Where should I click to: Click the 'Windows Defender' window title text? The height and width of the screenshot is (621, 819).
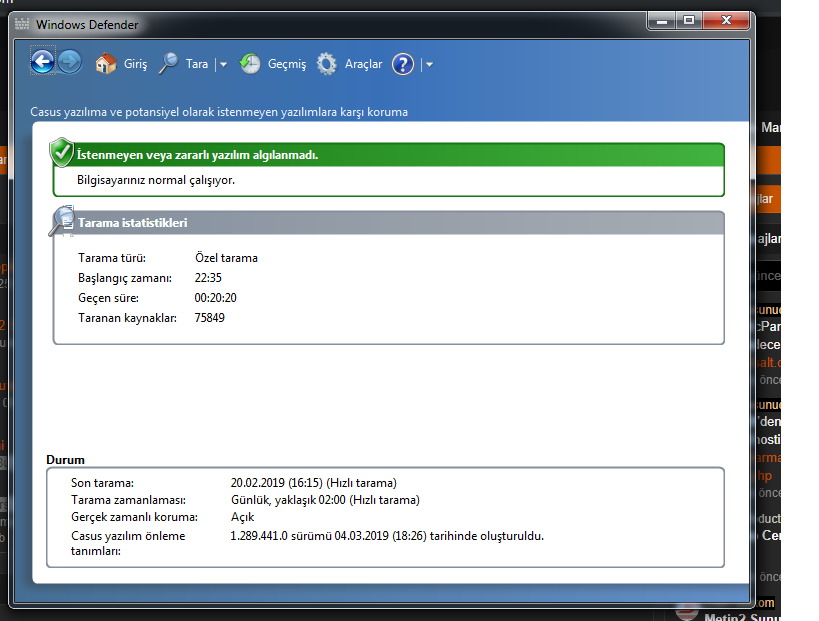(x=87, y=25)
